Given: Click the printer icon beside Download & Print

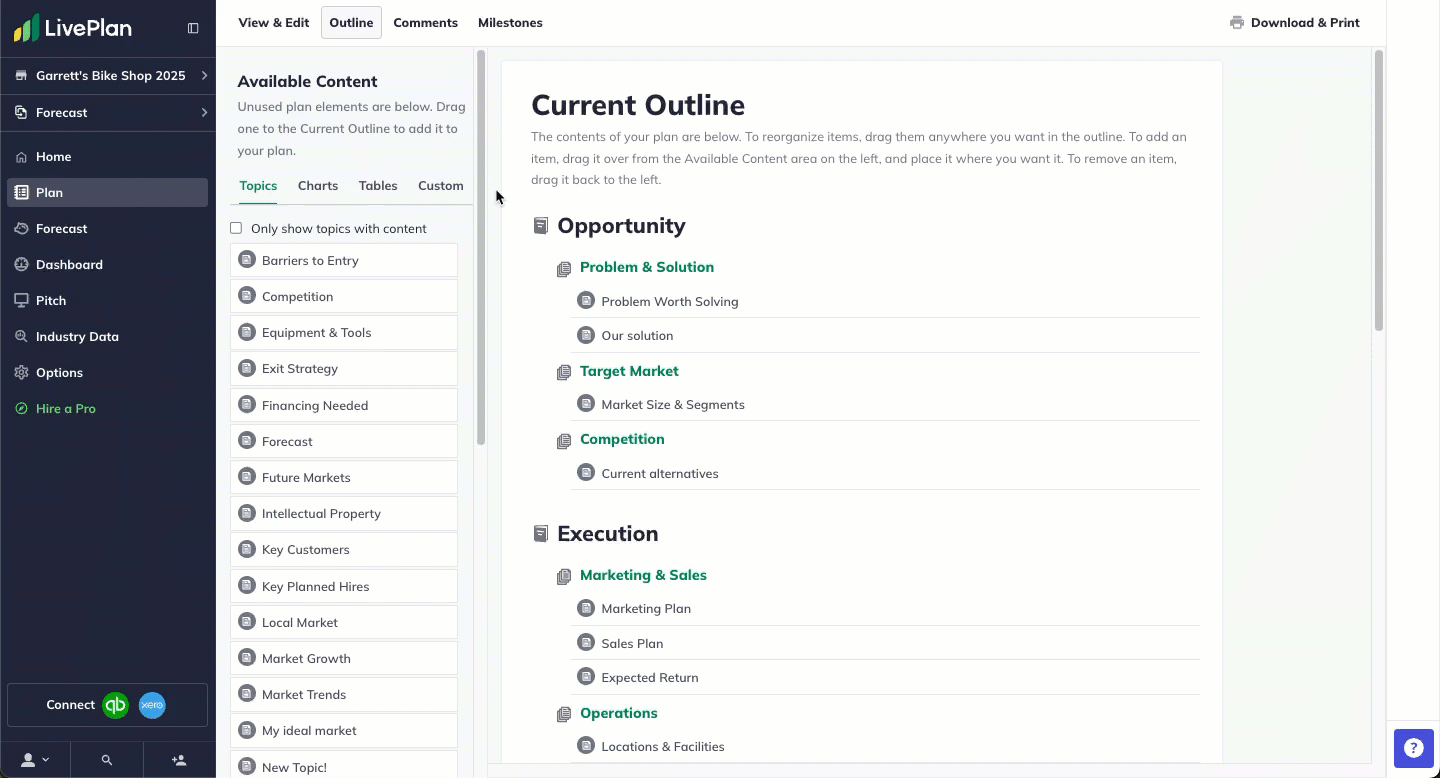Looking at the screenshot, I should (1237, 23).
